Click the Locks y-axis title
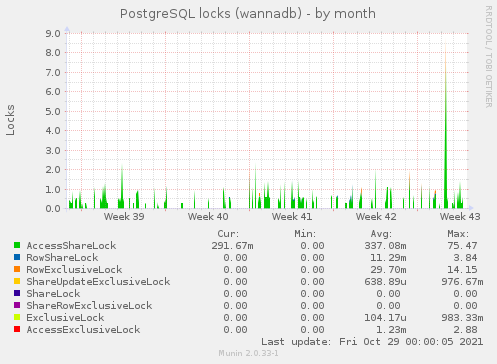497x364 pixels. tap(10, 120)
